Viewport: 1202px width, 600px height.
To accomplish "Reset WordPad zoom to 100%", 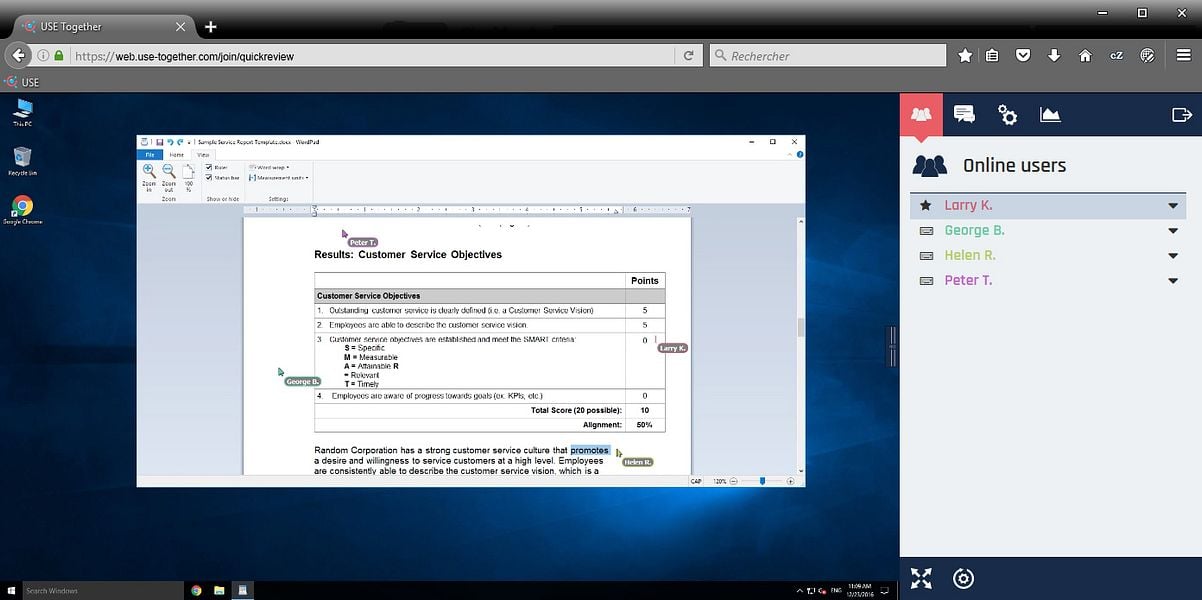I will point(188,176).
